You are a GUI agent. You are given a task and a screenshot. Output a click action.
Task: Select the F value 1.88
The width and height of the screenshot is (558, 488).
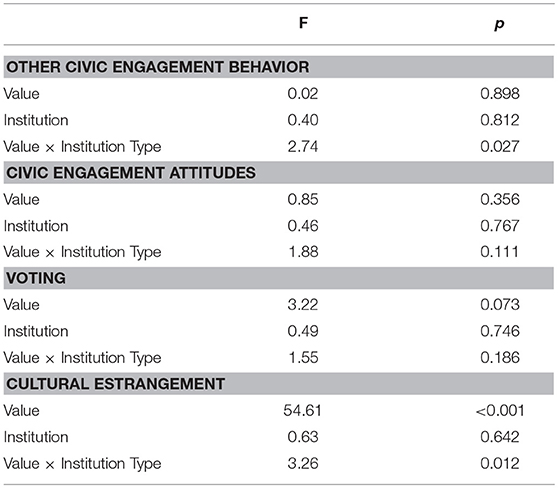303,252
